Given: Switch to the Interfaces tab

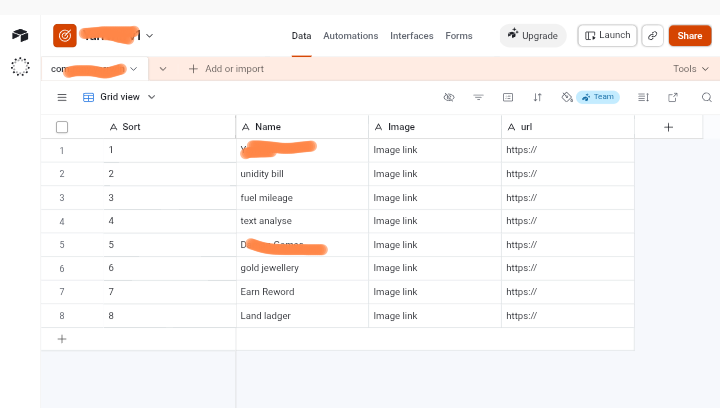Looking at the screenshot, I should (x=411, y=36).
